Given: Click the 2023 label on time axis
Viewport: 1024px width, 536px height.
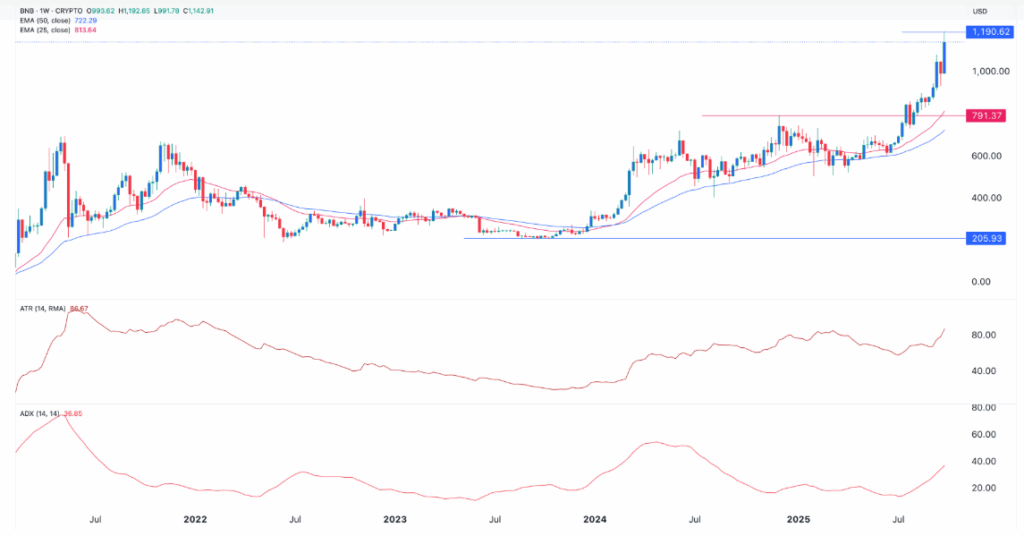Looking at the screenshot, I should point(395,520).
